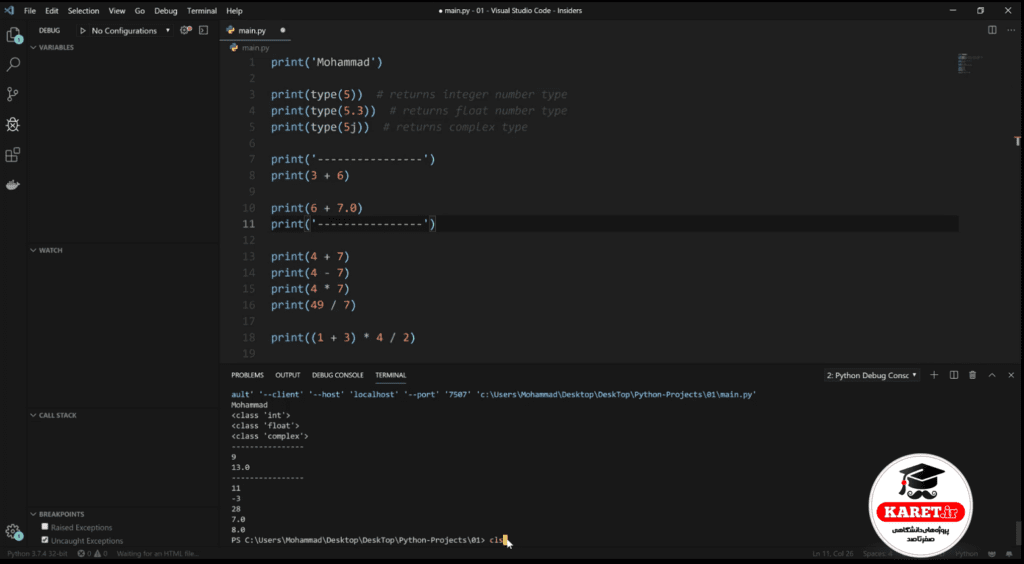Open editor More Actions ellipsis
This screenshot has height=564, width=1024.
[x=1010, y=30]
